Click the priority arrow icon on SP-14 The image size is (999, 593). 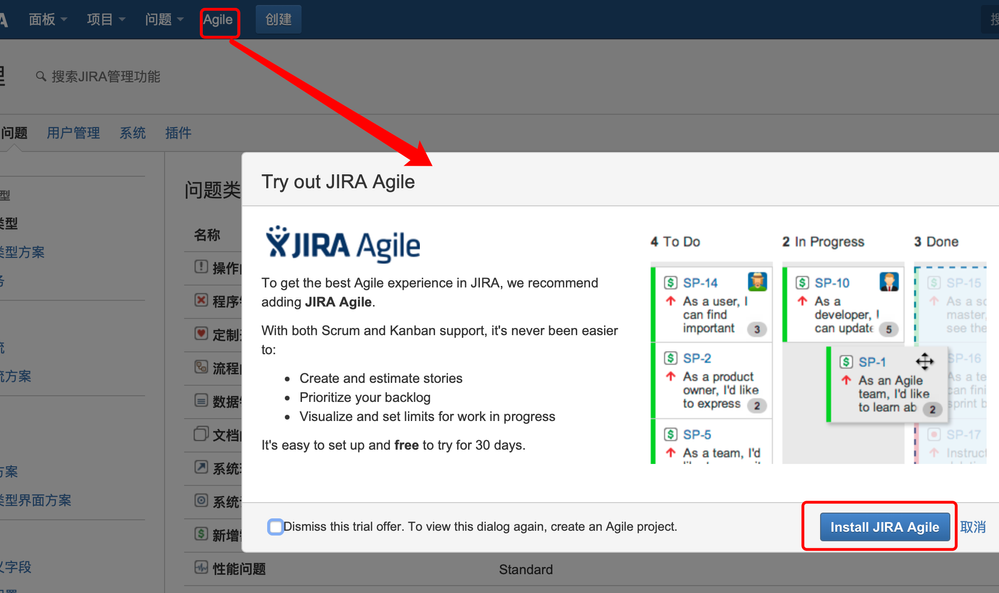pos(670,301)
